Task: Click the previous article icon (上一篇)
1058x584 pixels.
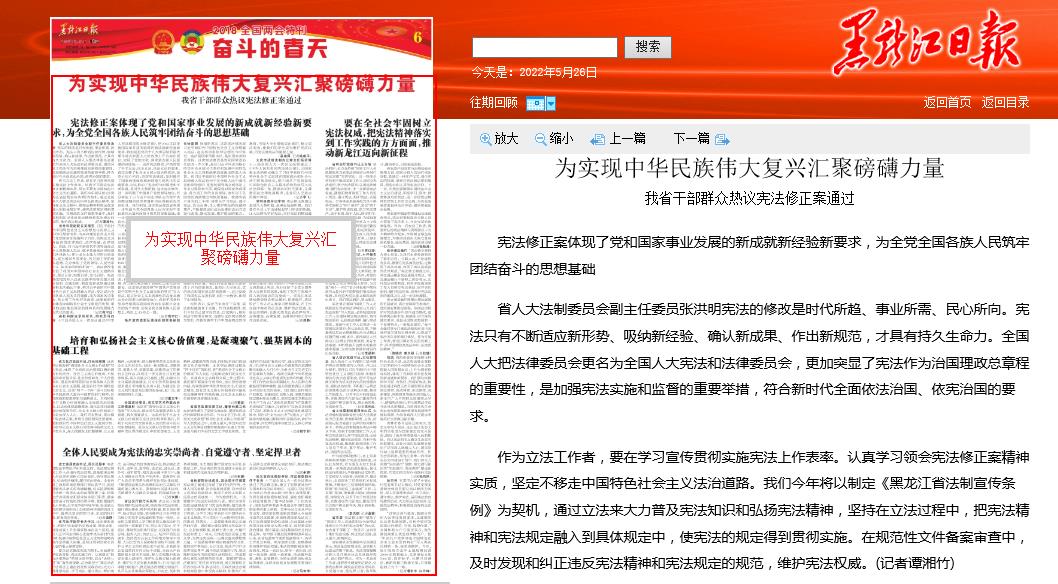Action: [x=598, y=139]
